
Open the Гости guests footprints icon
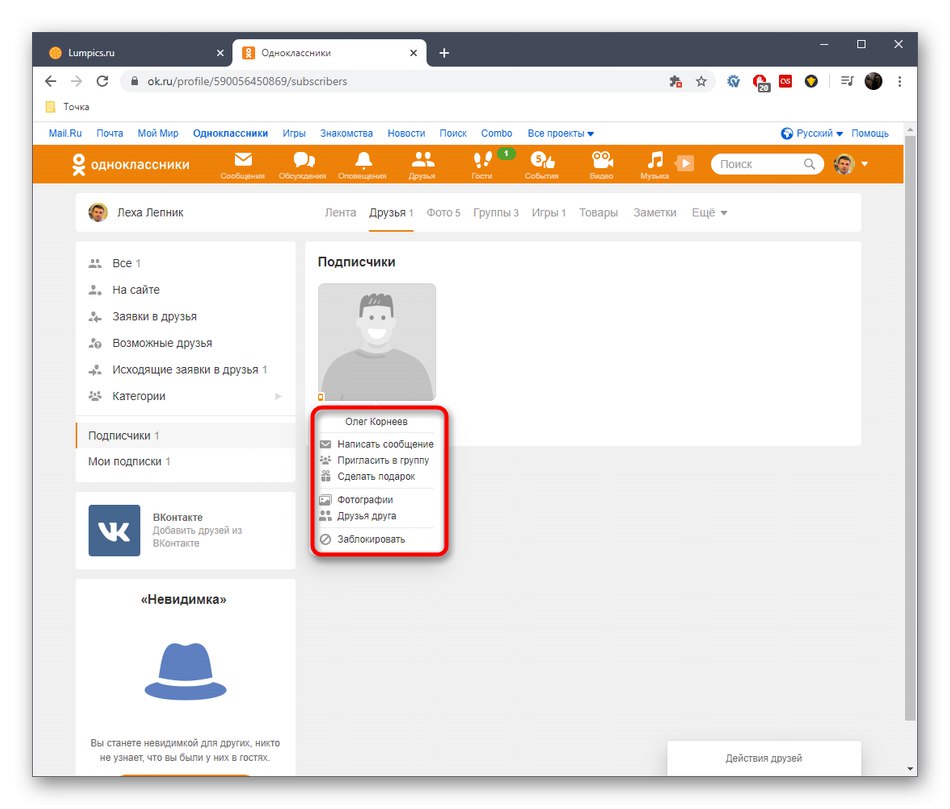482,164
